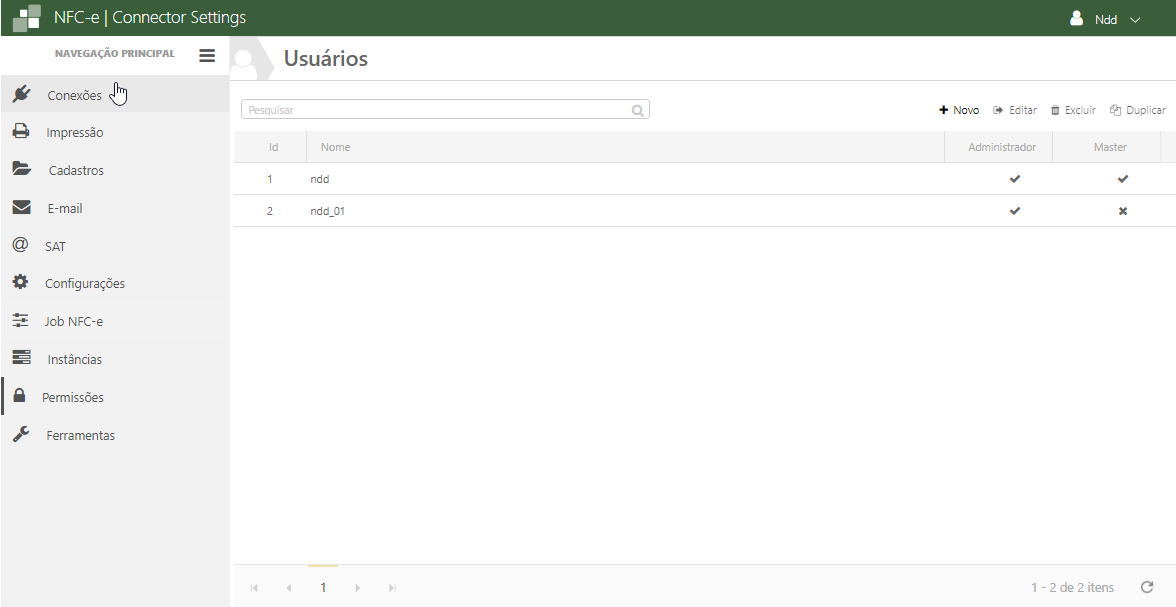Open Configurações in the navigation menu

point(85,283)
